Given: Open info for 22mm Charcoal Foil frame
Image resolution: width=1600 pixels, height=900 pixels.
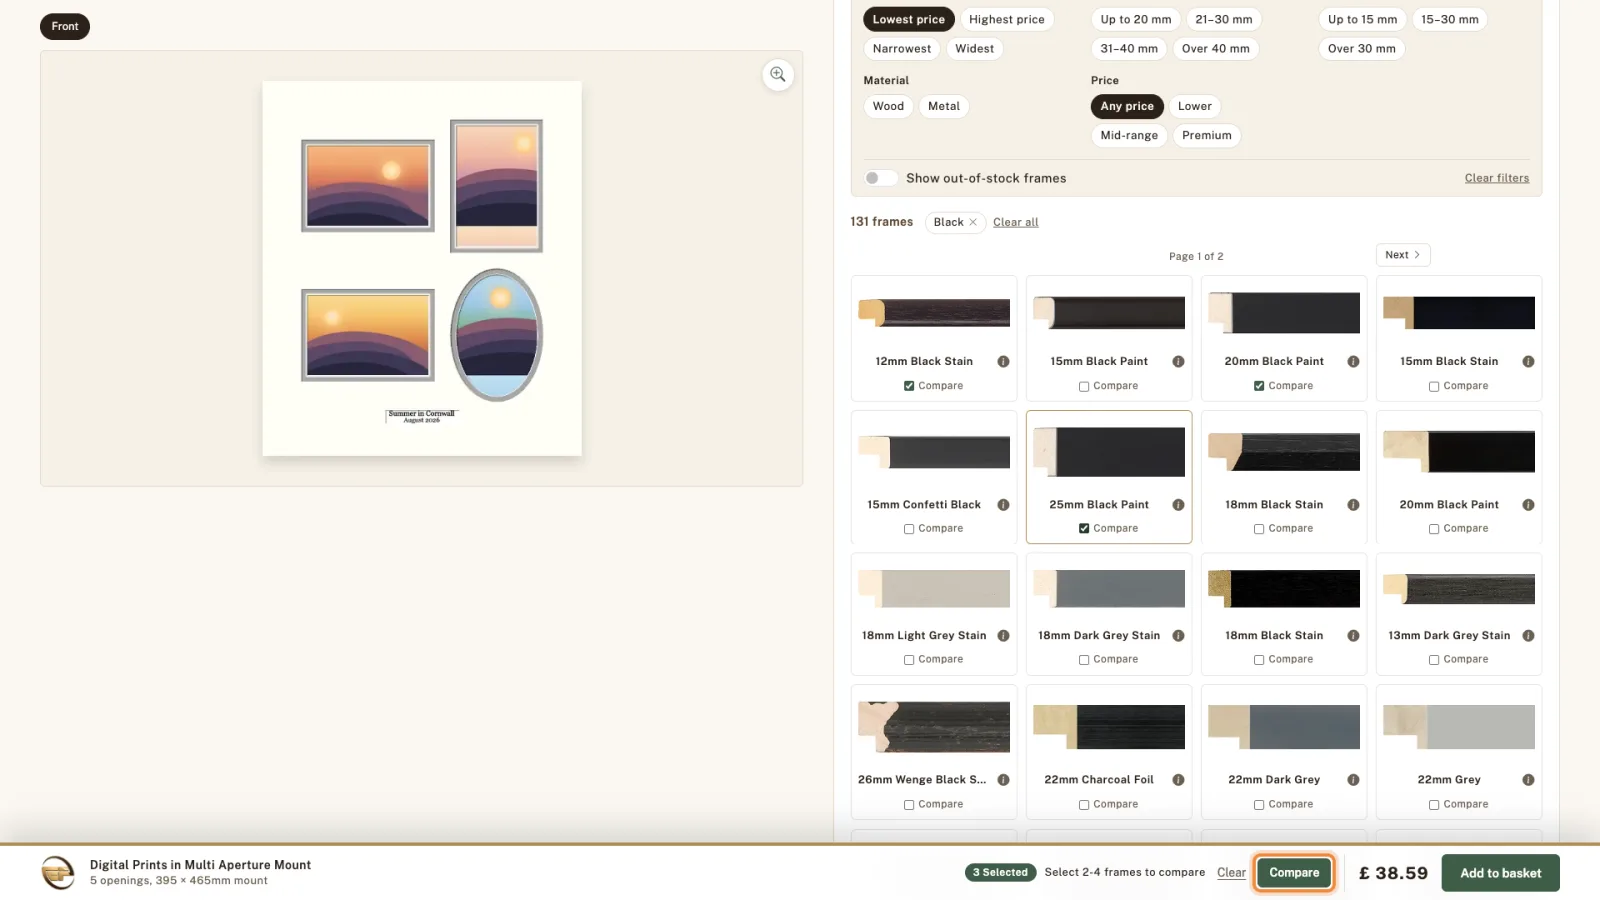Looking at the screenshot, I should pyautogui.click(x=1178, y=780).
